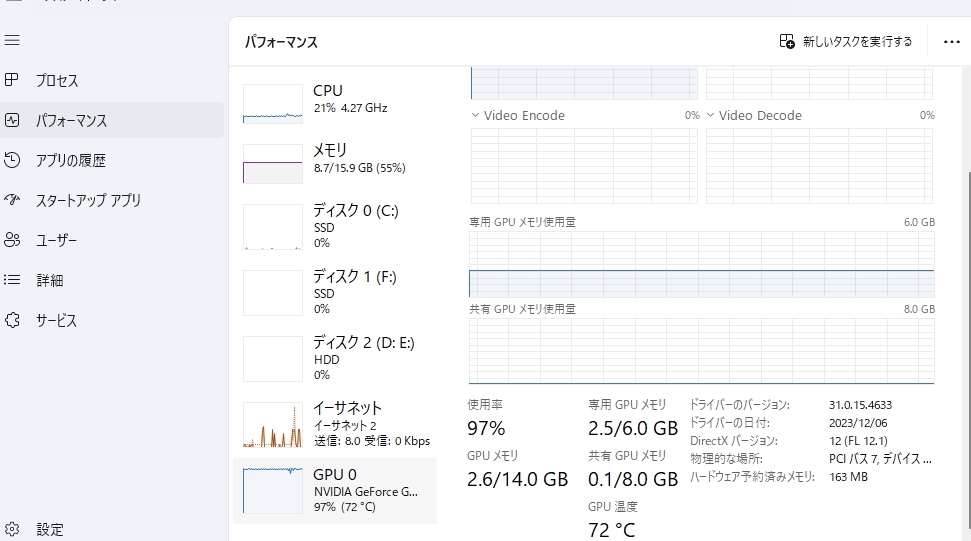Expand the Video Encode graph dropdown
This screenshot has height=541, width=971.
[x=476, y=116]
